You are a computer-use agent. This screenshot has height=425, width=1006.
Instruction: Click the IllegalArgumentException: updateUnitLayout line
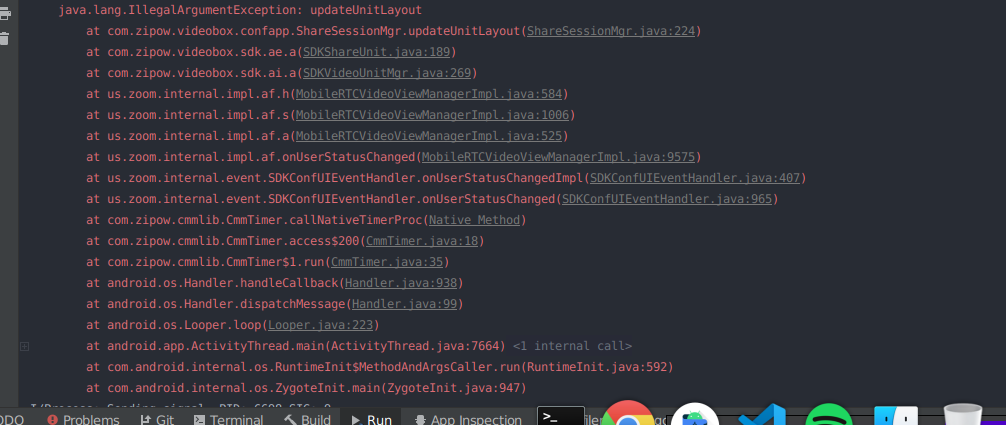coord(240,10)
